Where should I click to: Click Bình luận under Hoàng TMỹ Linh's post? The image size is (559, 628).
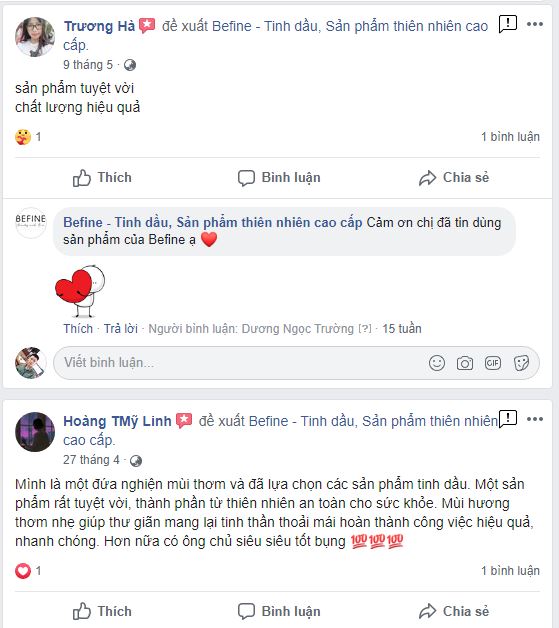pos(279,612)
